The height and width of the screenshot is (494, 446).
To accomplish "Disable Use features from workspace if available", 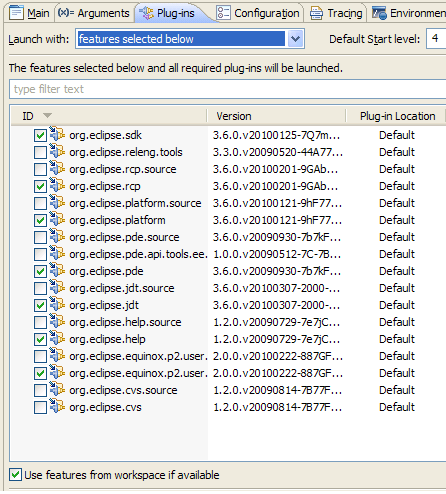I will tap(15, 475).
